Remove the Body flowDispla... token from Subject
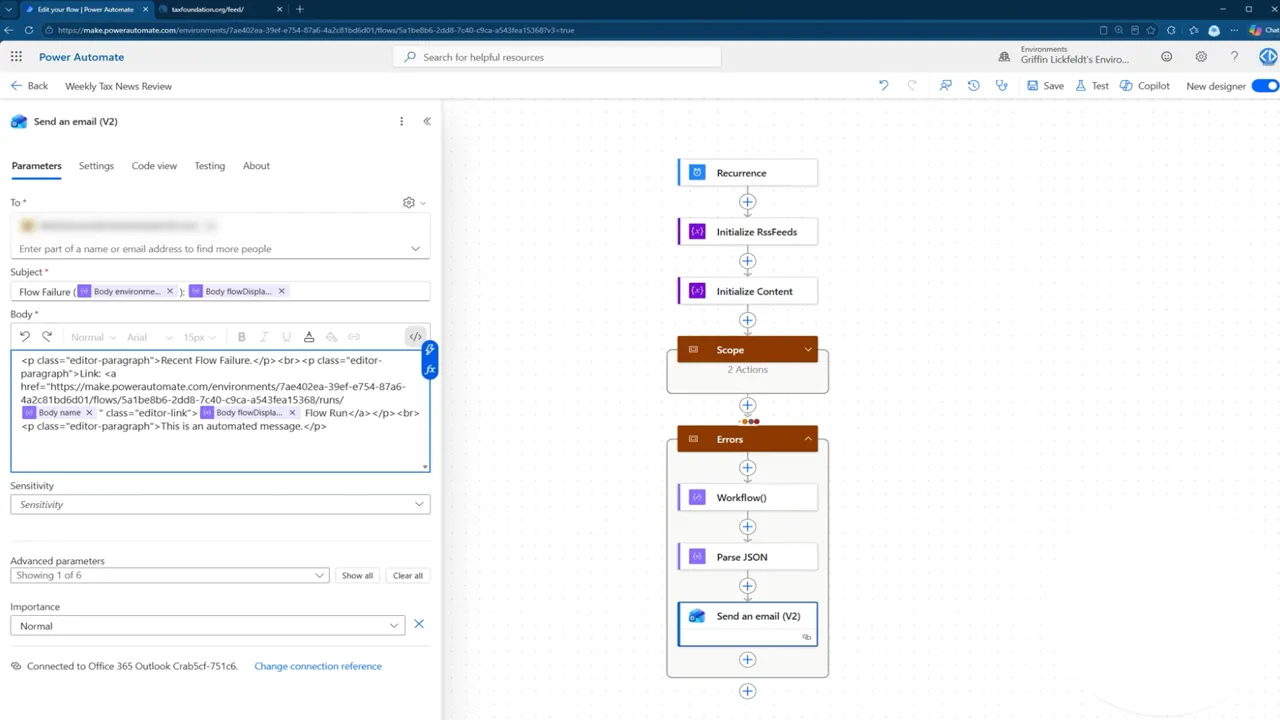 coord(281,291)
